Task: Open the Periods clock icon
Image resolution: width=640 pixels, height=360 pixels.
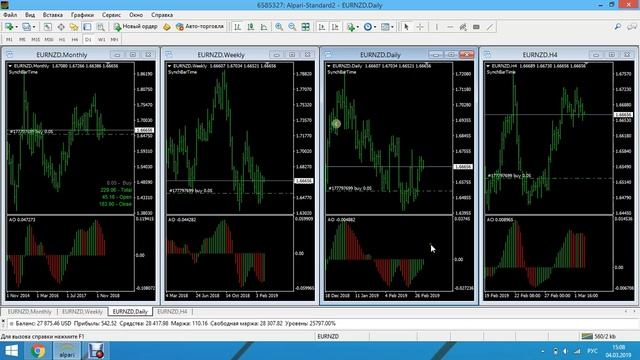Action: click(x=368, y=27)
